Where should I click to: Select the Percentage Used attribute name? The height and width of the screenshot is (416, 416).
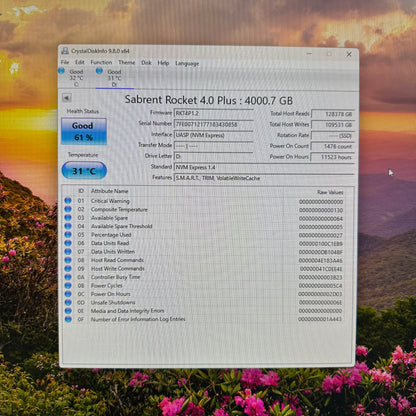(111, 235)
